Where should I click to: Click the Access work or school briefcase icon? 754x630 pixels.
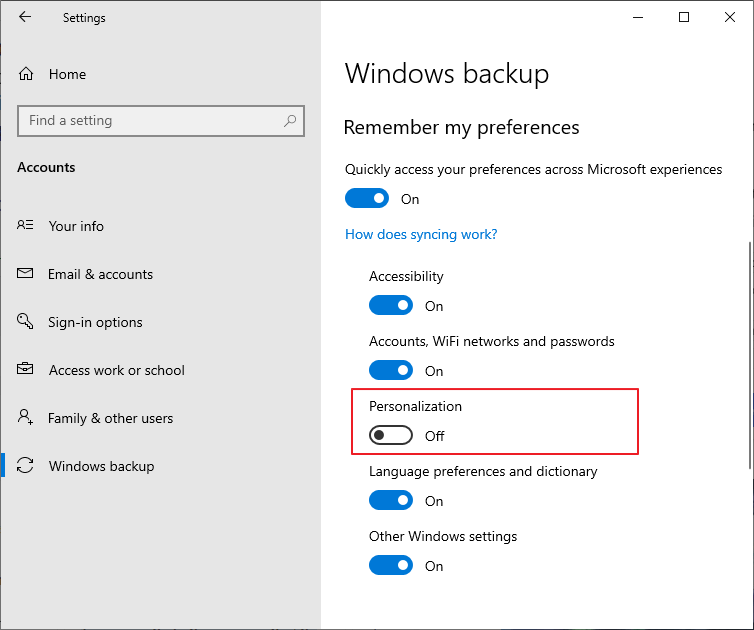[x=26, y=370]
